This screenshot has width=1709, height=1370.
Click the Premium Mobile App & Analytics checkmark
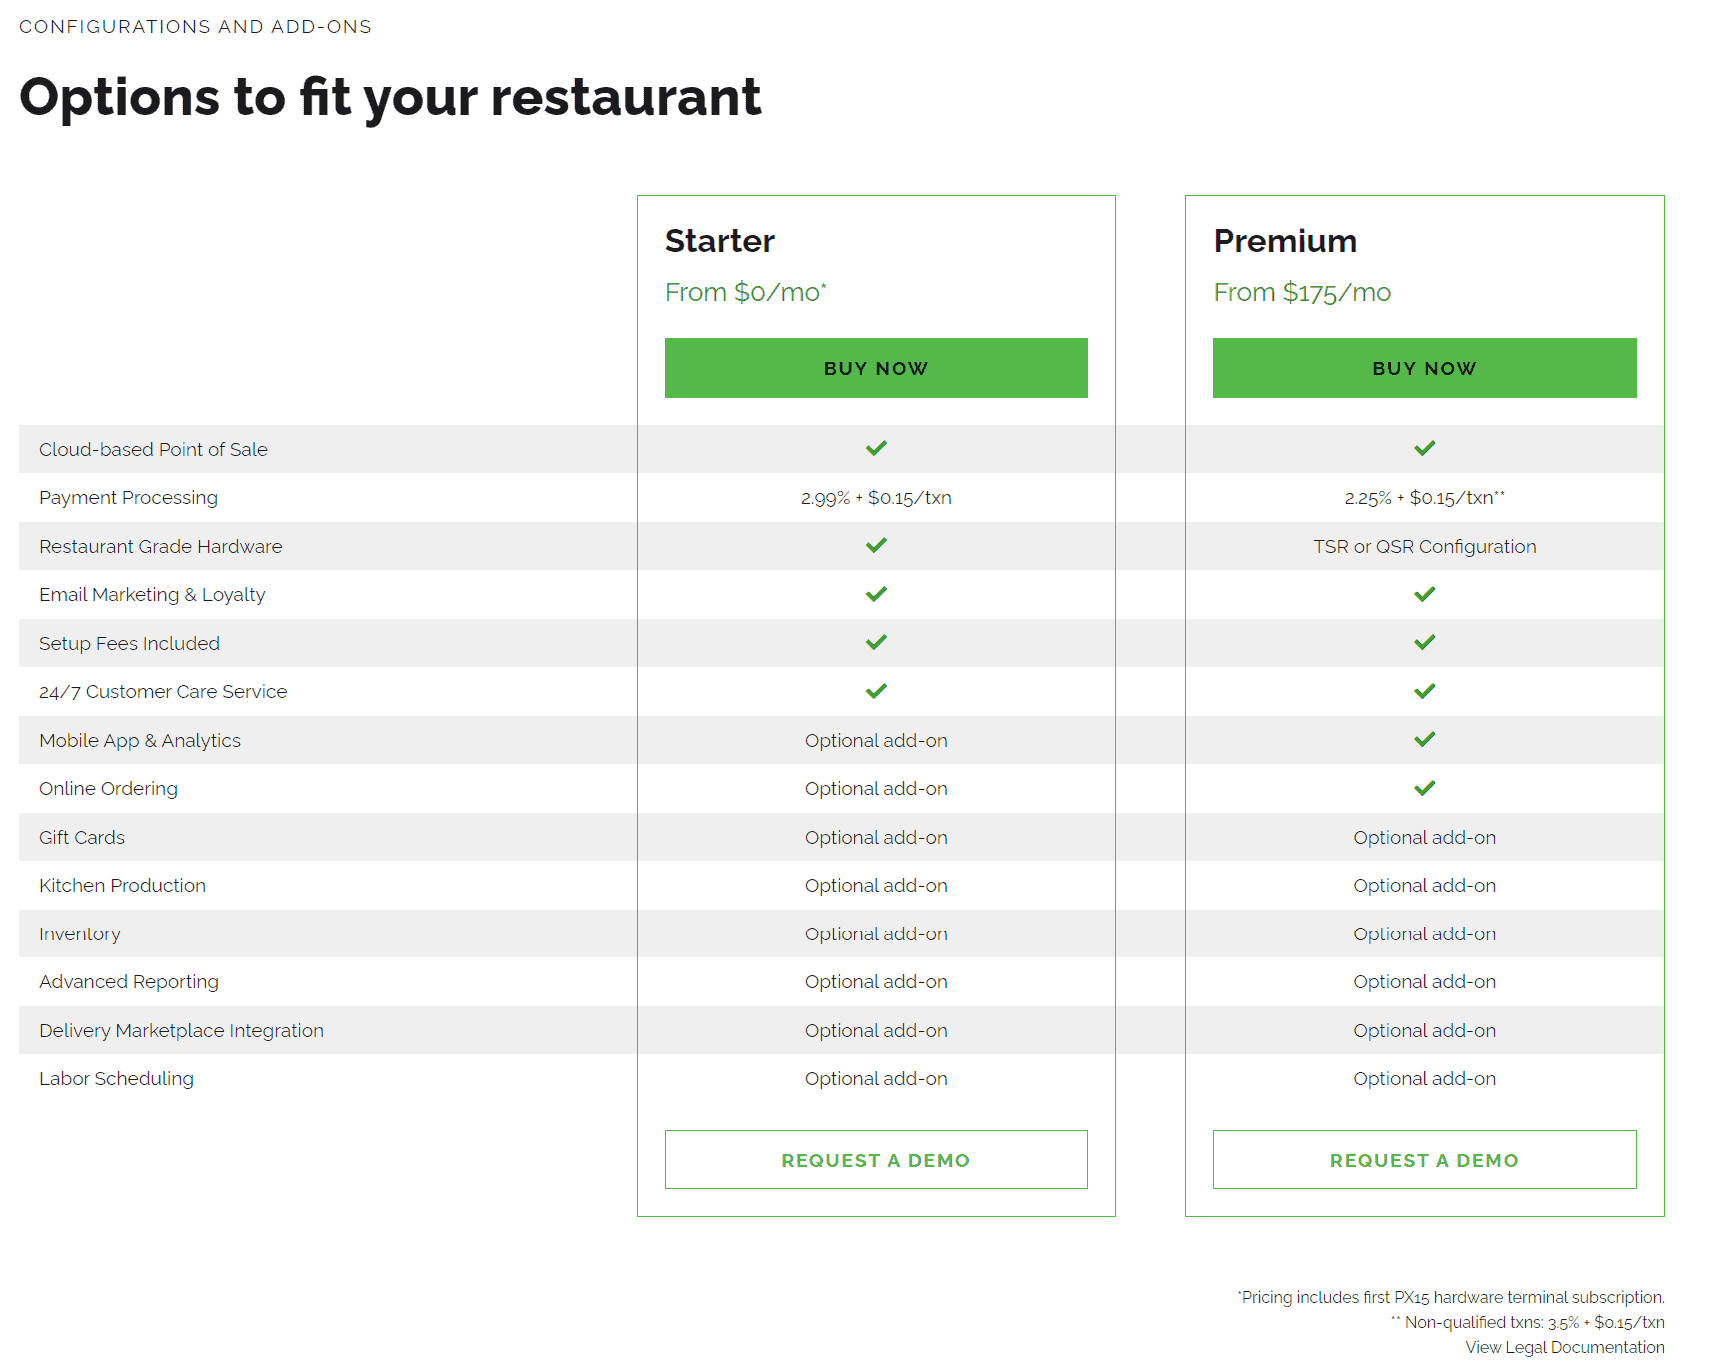1424,740
